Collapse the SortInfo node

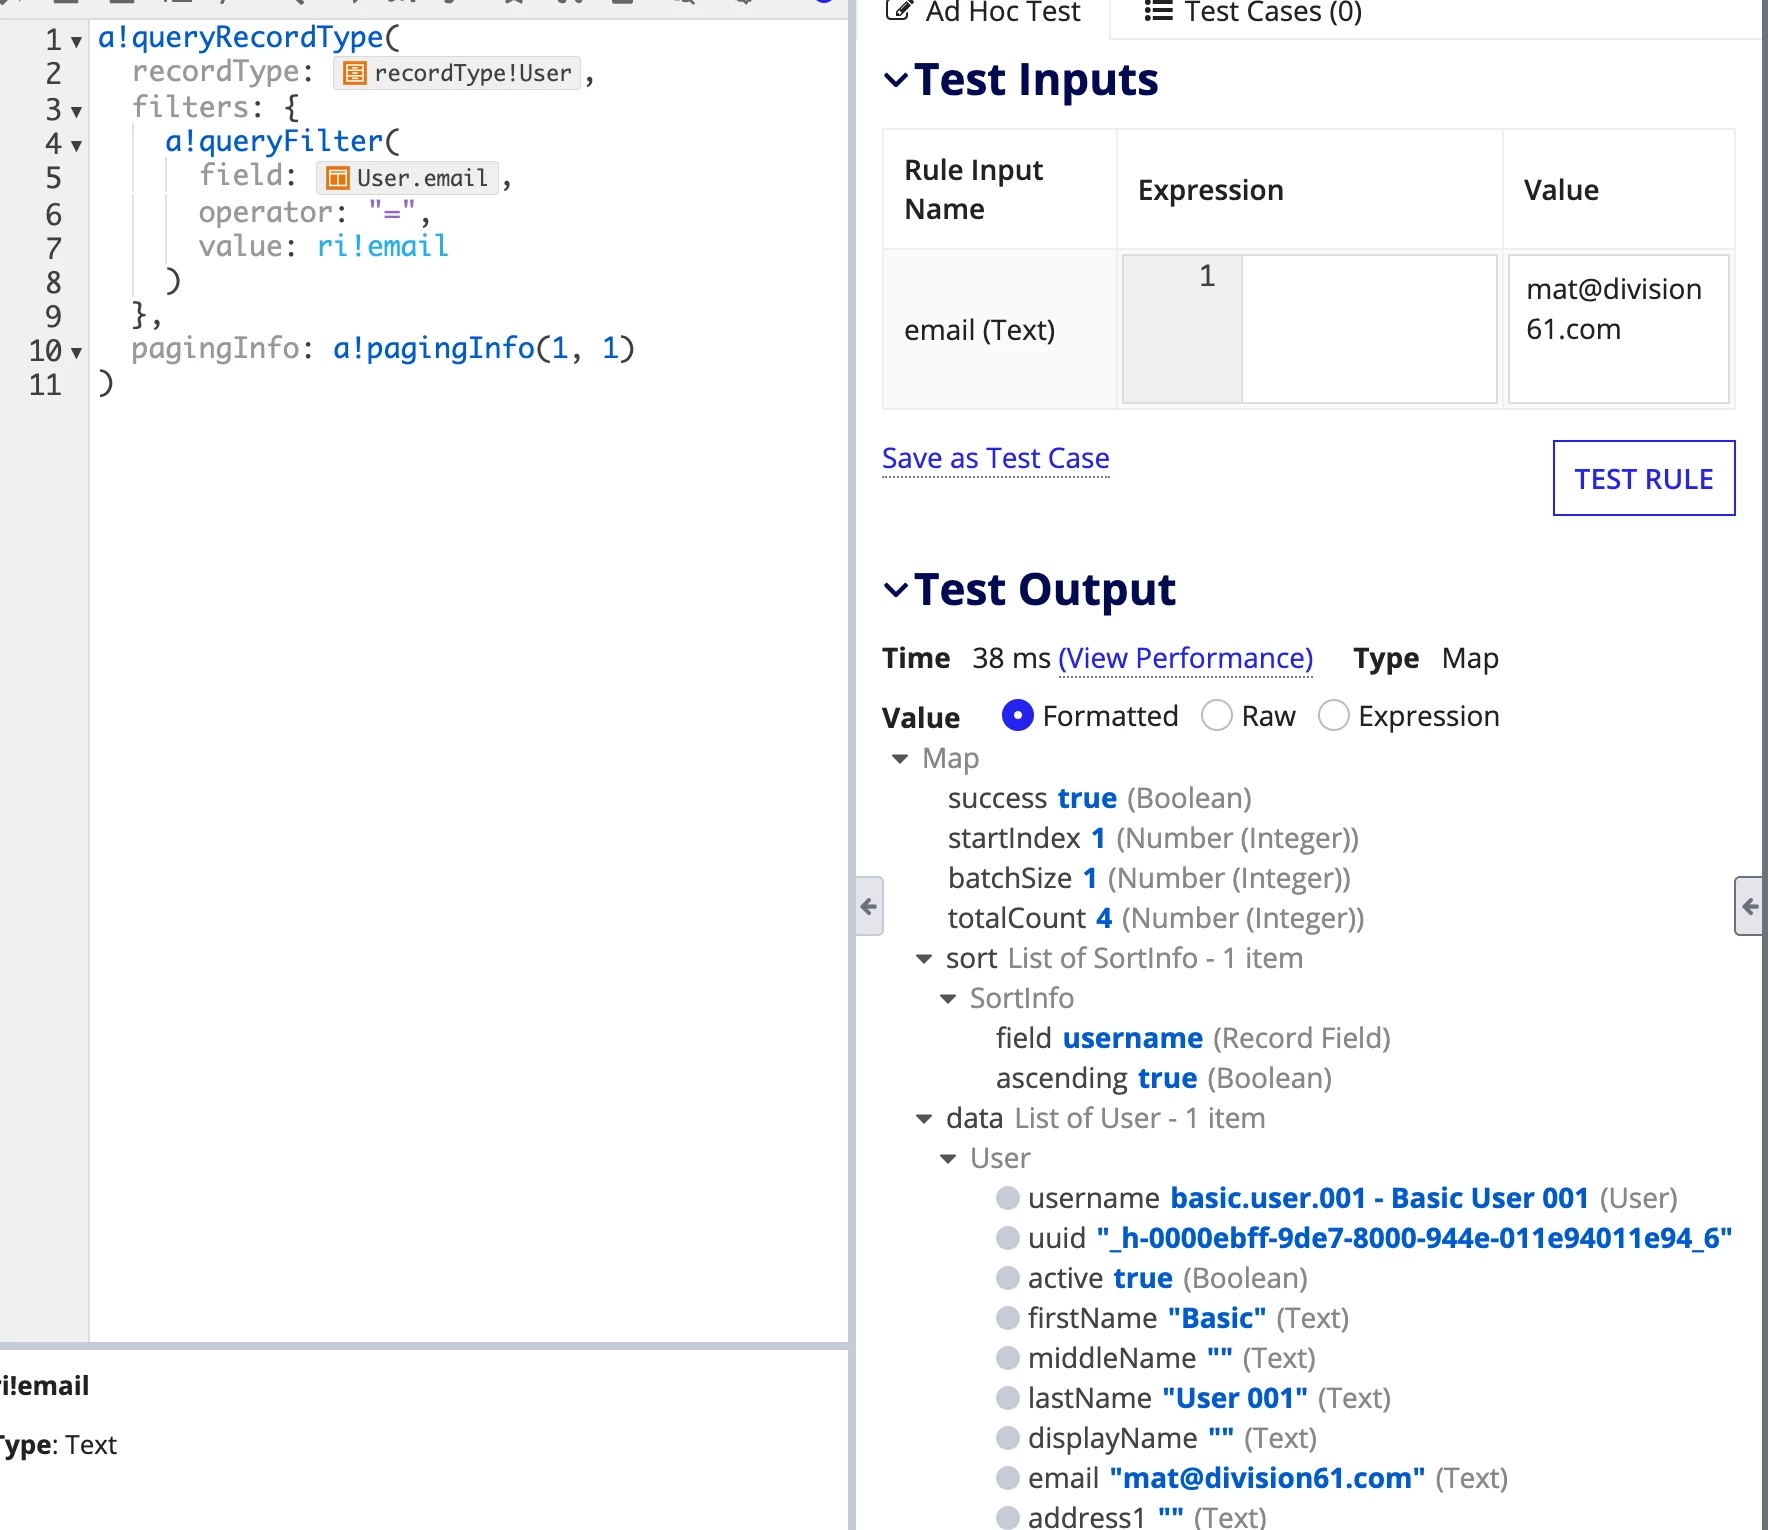point(948,999)
